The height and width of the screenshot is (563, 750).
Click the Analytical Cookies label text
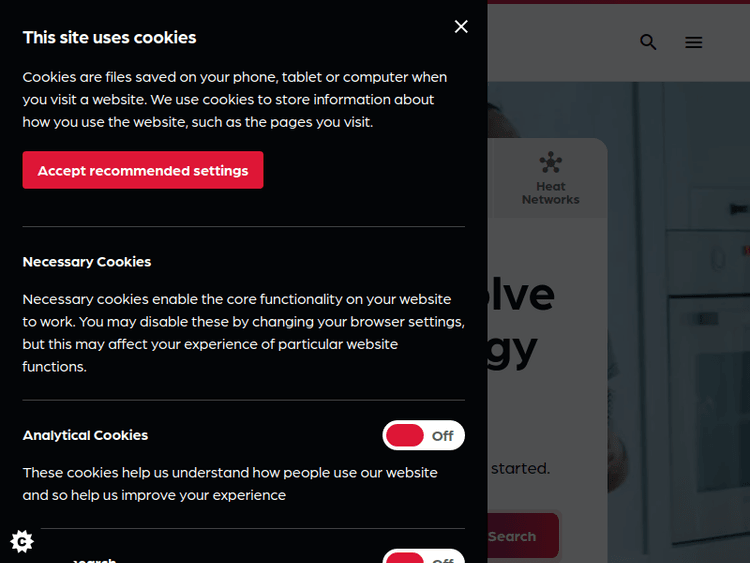tap(85, 436)
